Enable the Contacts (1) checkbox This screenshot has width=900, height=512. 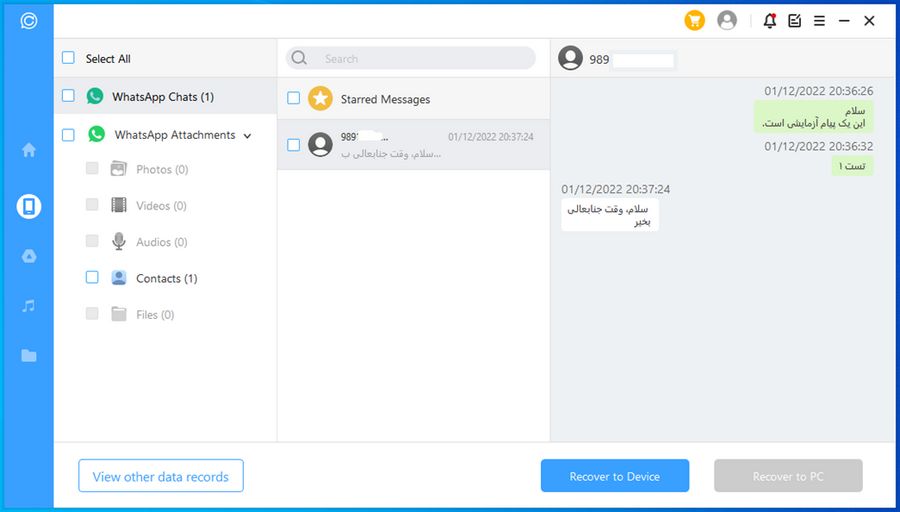click(x=92, y=278)
